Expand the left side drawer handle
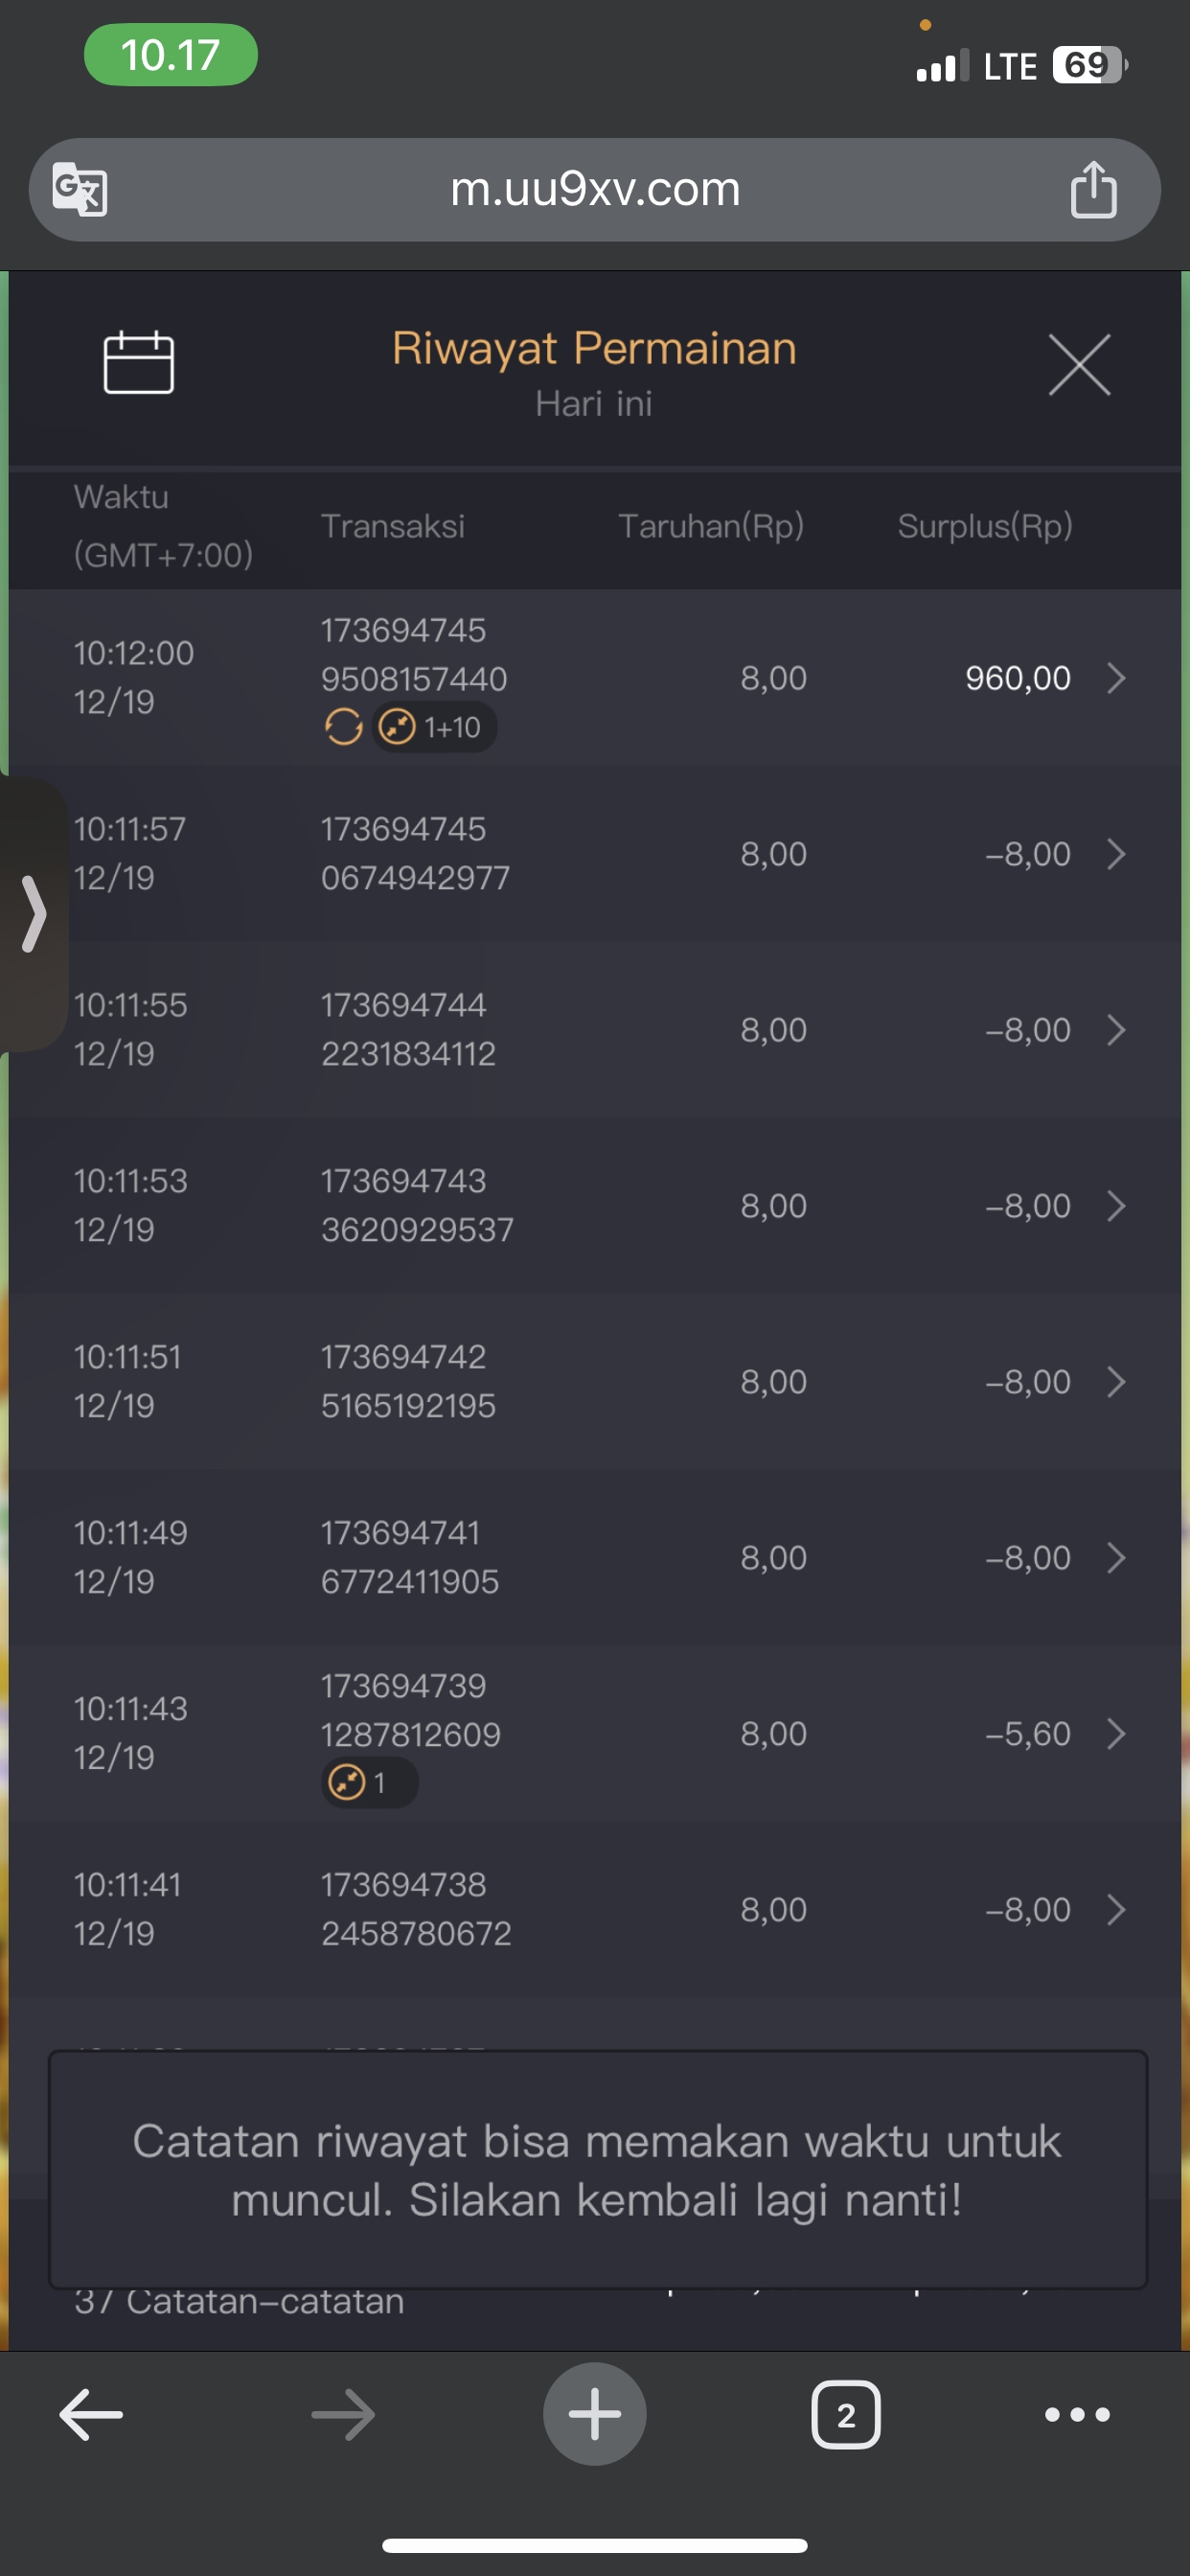 click(x=34, y=913)
